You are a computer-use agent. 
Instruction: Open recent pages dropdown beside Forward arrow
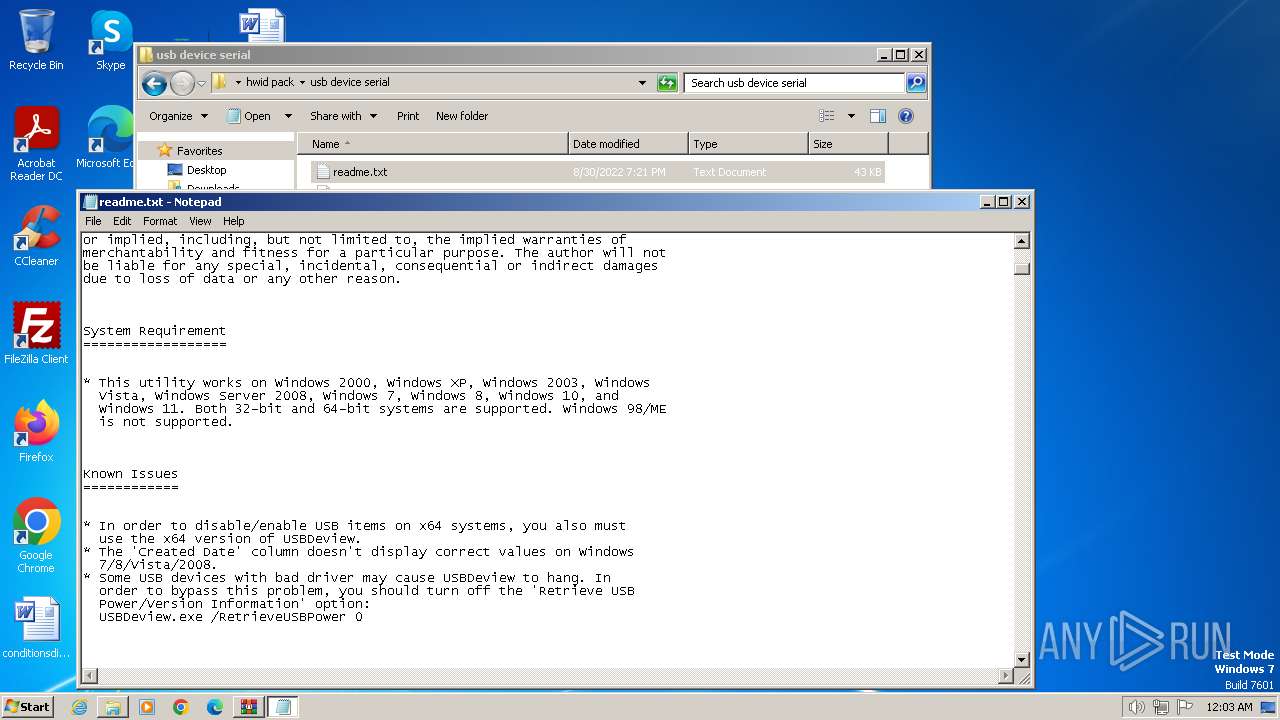pyautogui.click(x=201, y=83)
